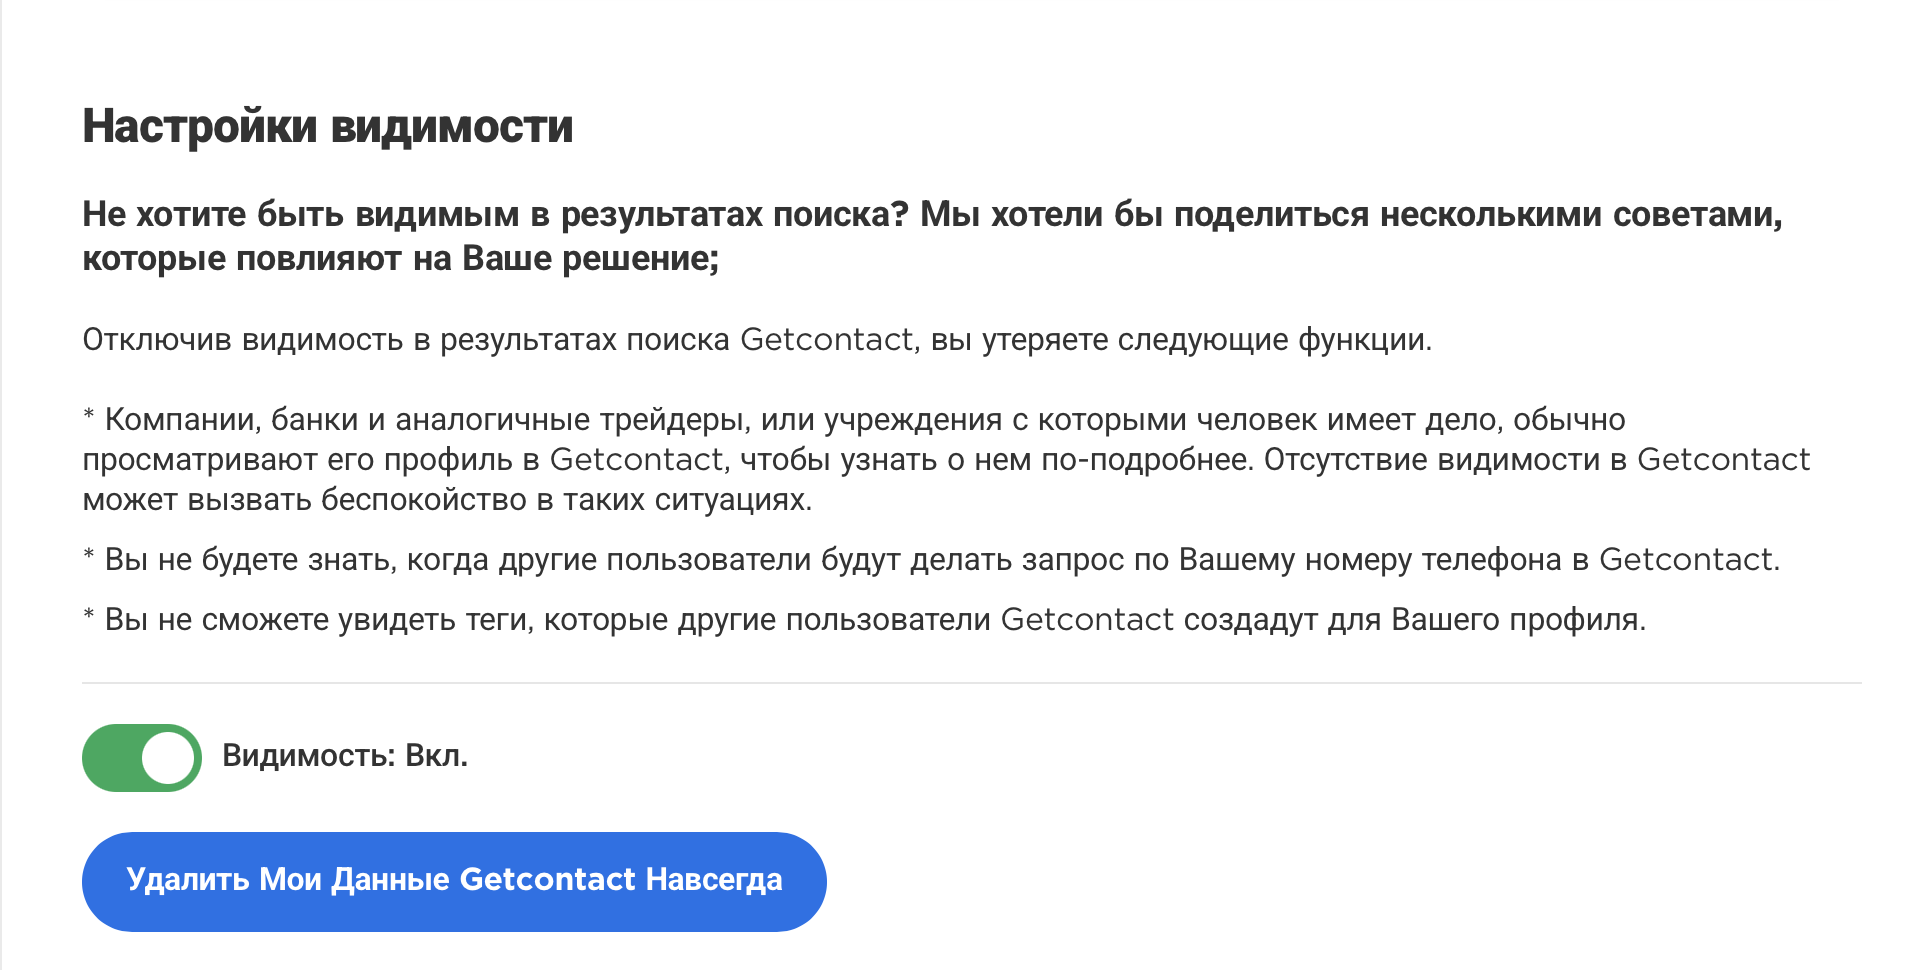Screen dimensions: 1924x970
Task: Click the Видимость: Вкл. label
Action: tap(344, 757)
